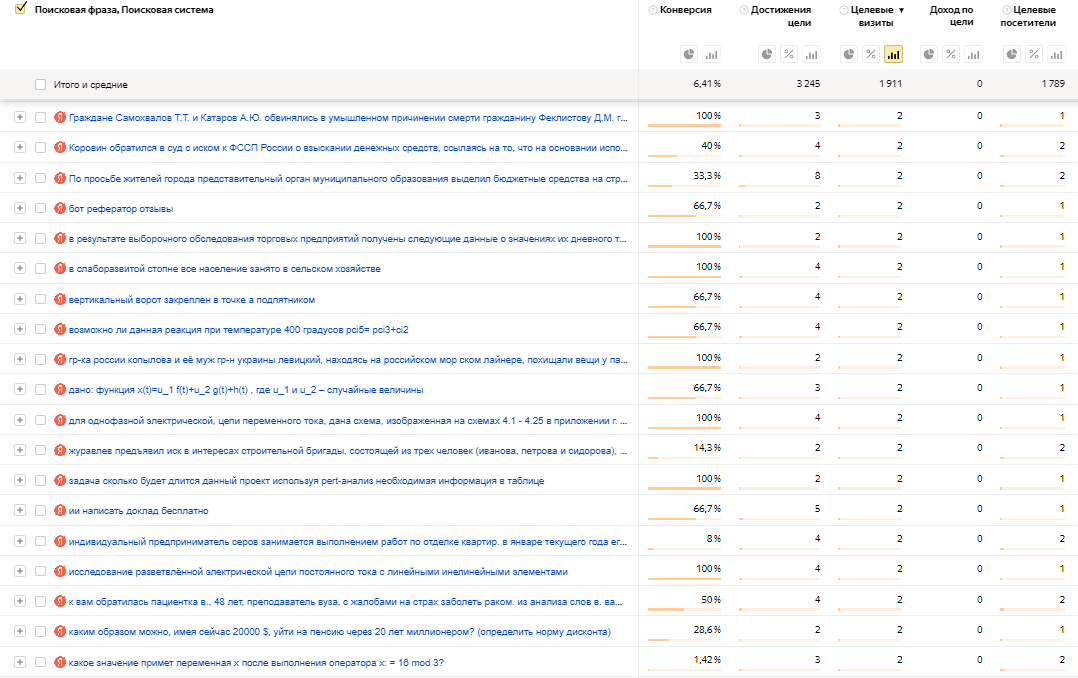Sort table by Целевые посетители header
This screenshot has height=678, width=1078.
[x=1028, y=16]
